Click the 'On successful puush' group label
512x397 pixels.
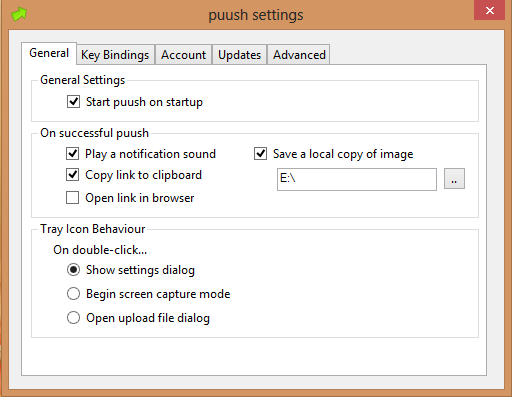click(x=94, y=133)
